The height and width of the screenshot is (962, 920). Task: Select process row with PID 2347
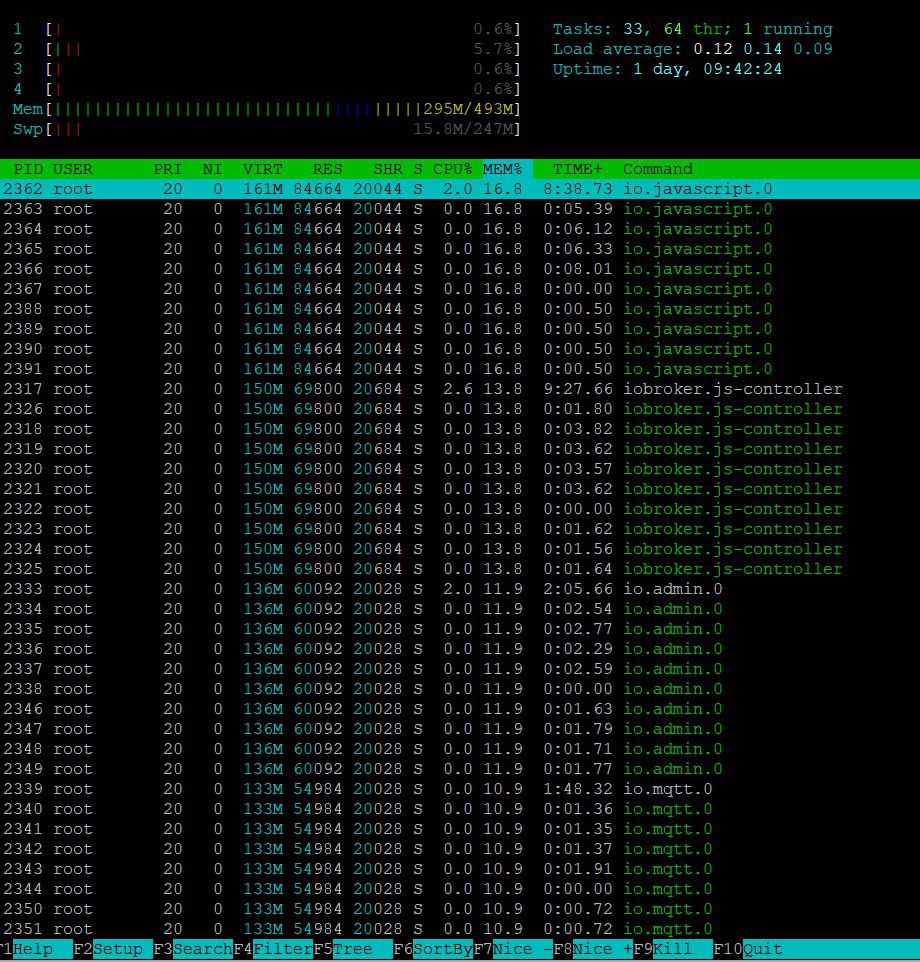(460, 729)
